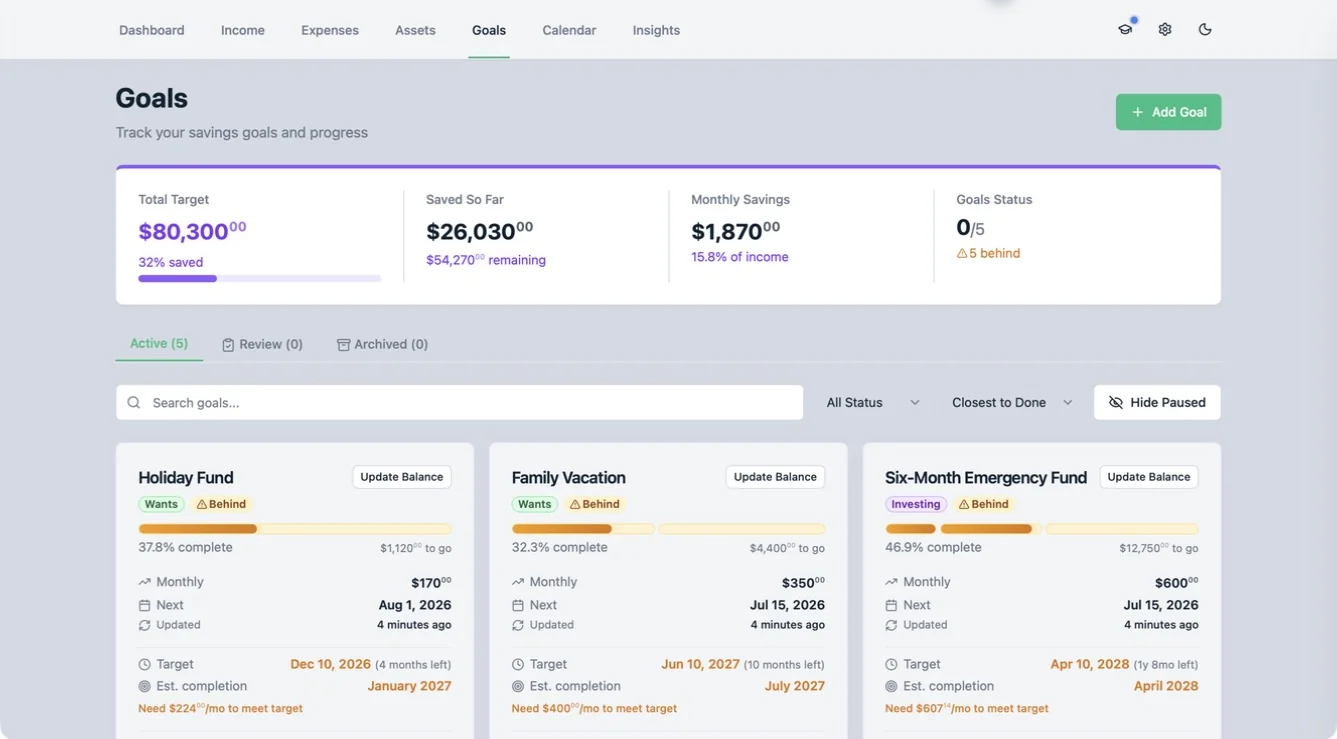Viewport: 1337px width, 739px height.
Task: Click Family Vacation Updated refresh icon
Action: tap(518, 625)
